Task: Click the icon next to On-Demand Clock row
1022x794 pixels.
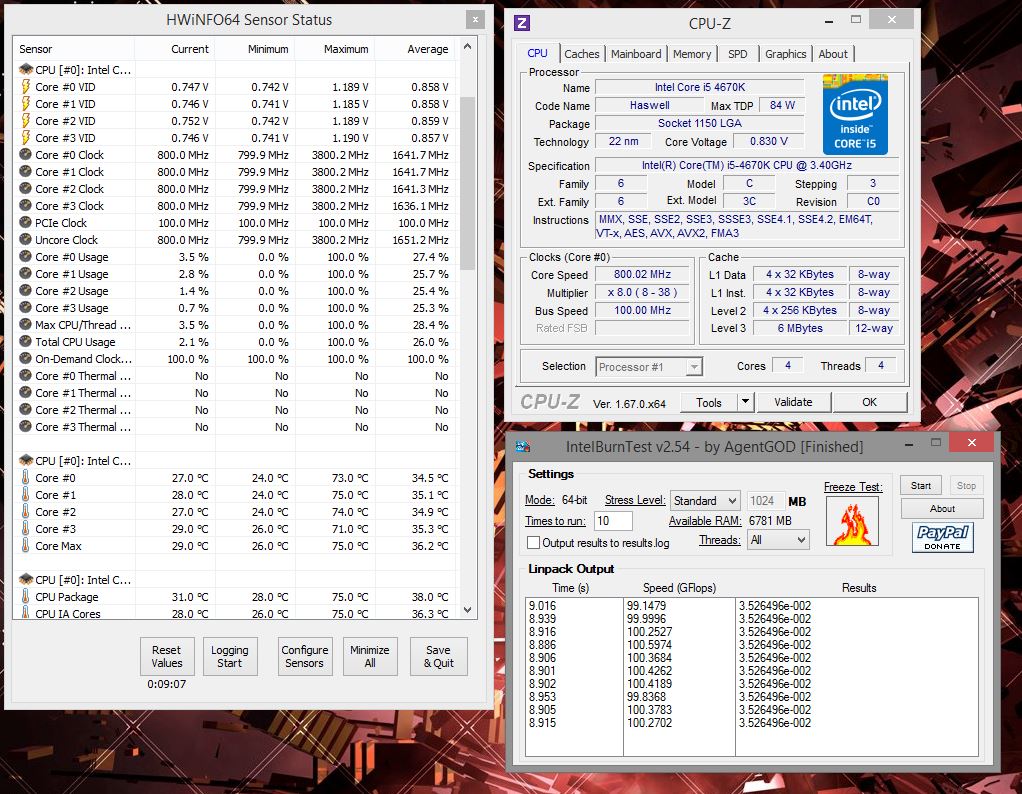Action: tap(25, 359)
